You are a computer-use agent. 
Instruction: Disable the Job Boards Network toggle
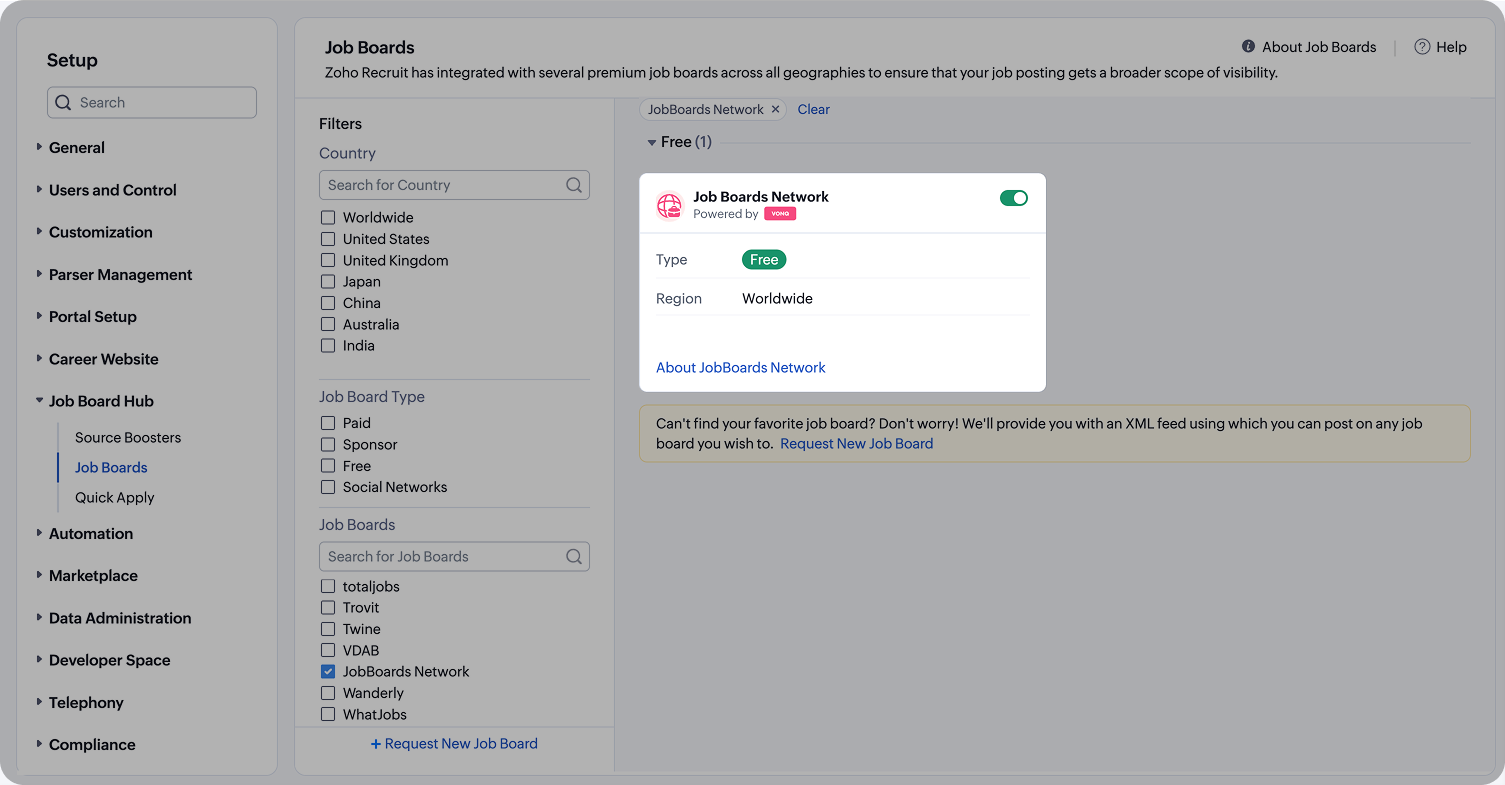tap(1014, 198)
